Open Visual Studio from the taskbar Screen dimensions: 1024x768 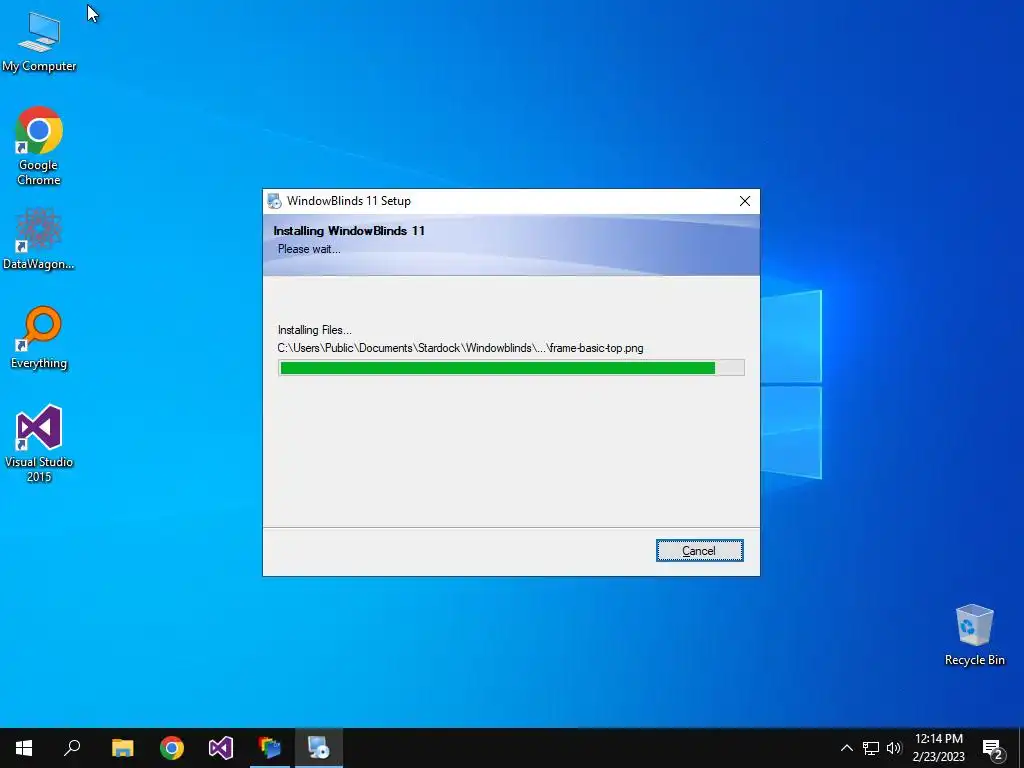(x=221, y=748)
